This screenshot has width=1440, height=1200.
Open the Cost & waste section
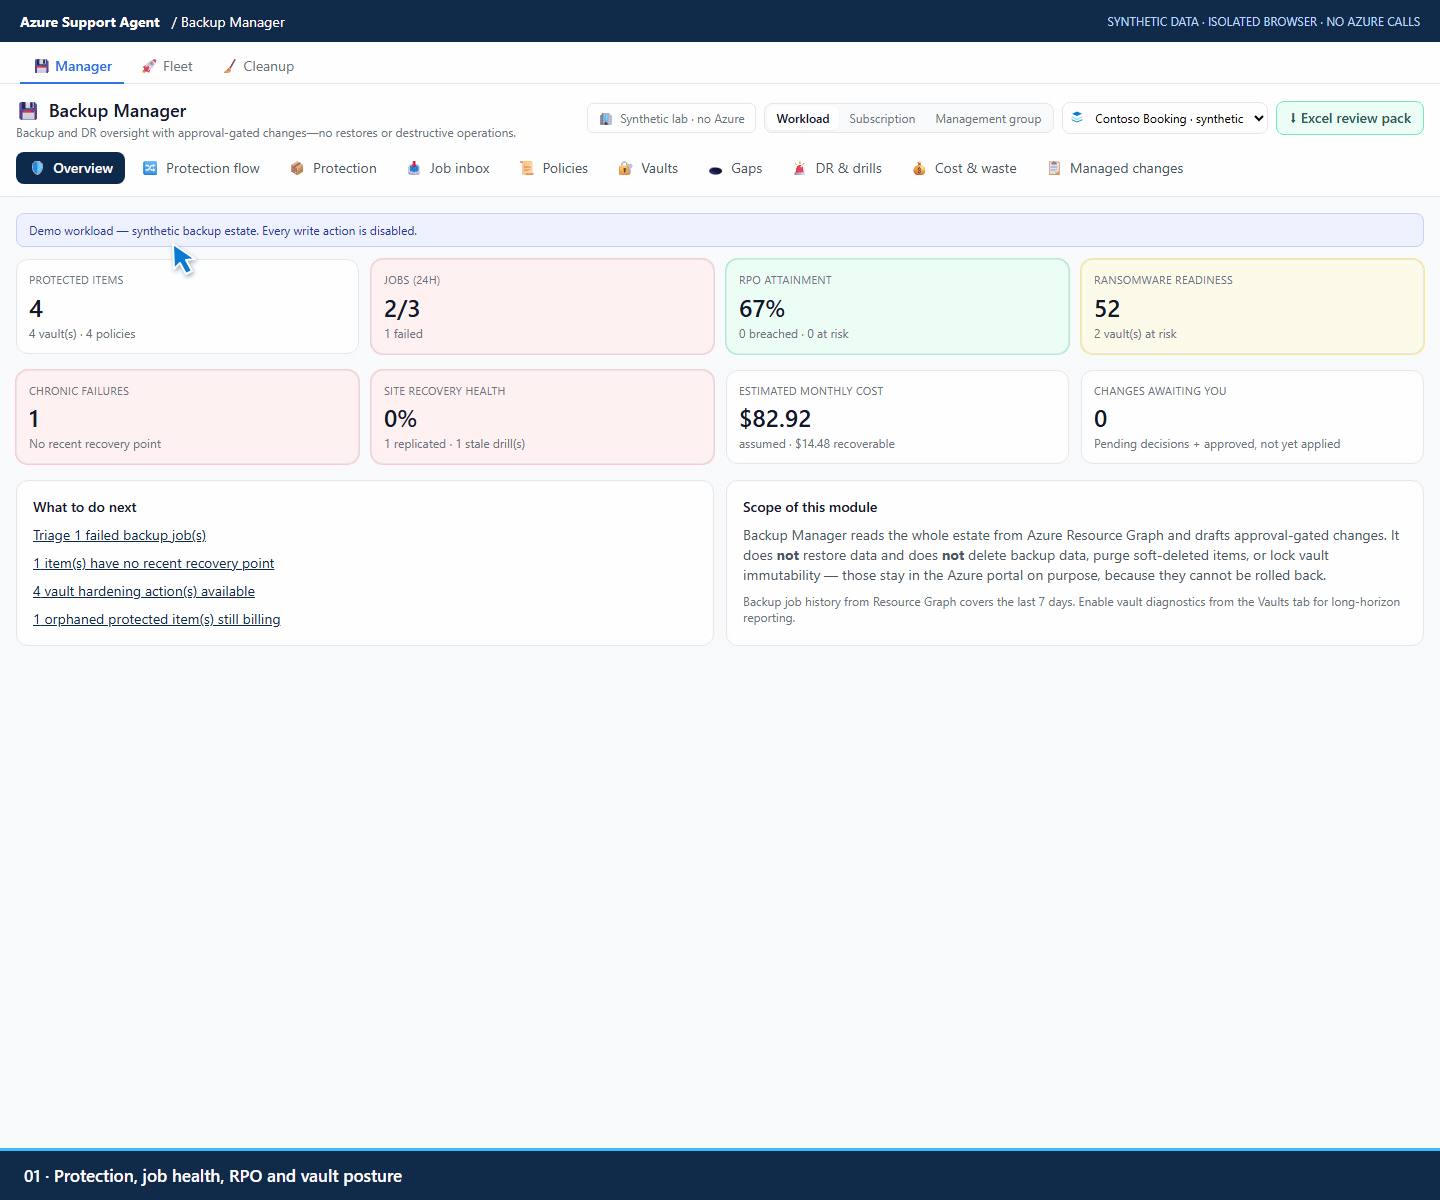point(964,168)
